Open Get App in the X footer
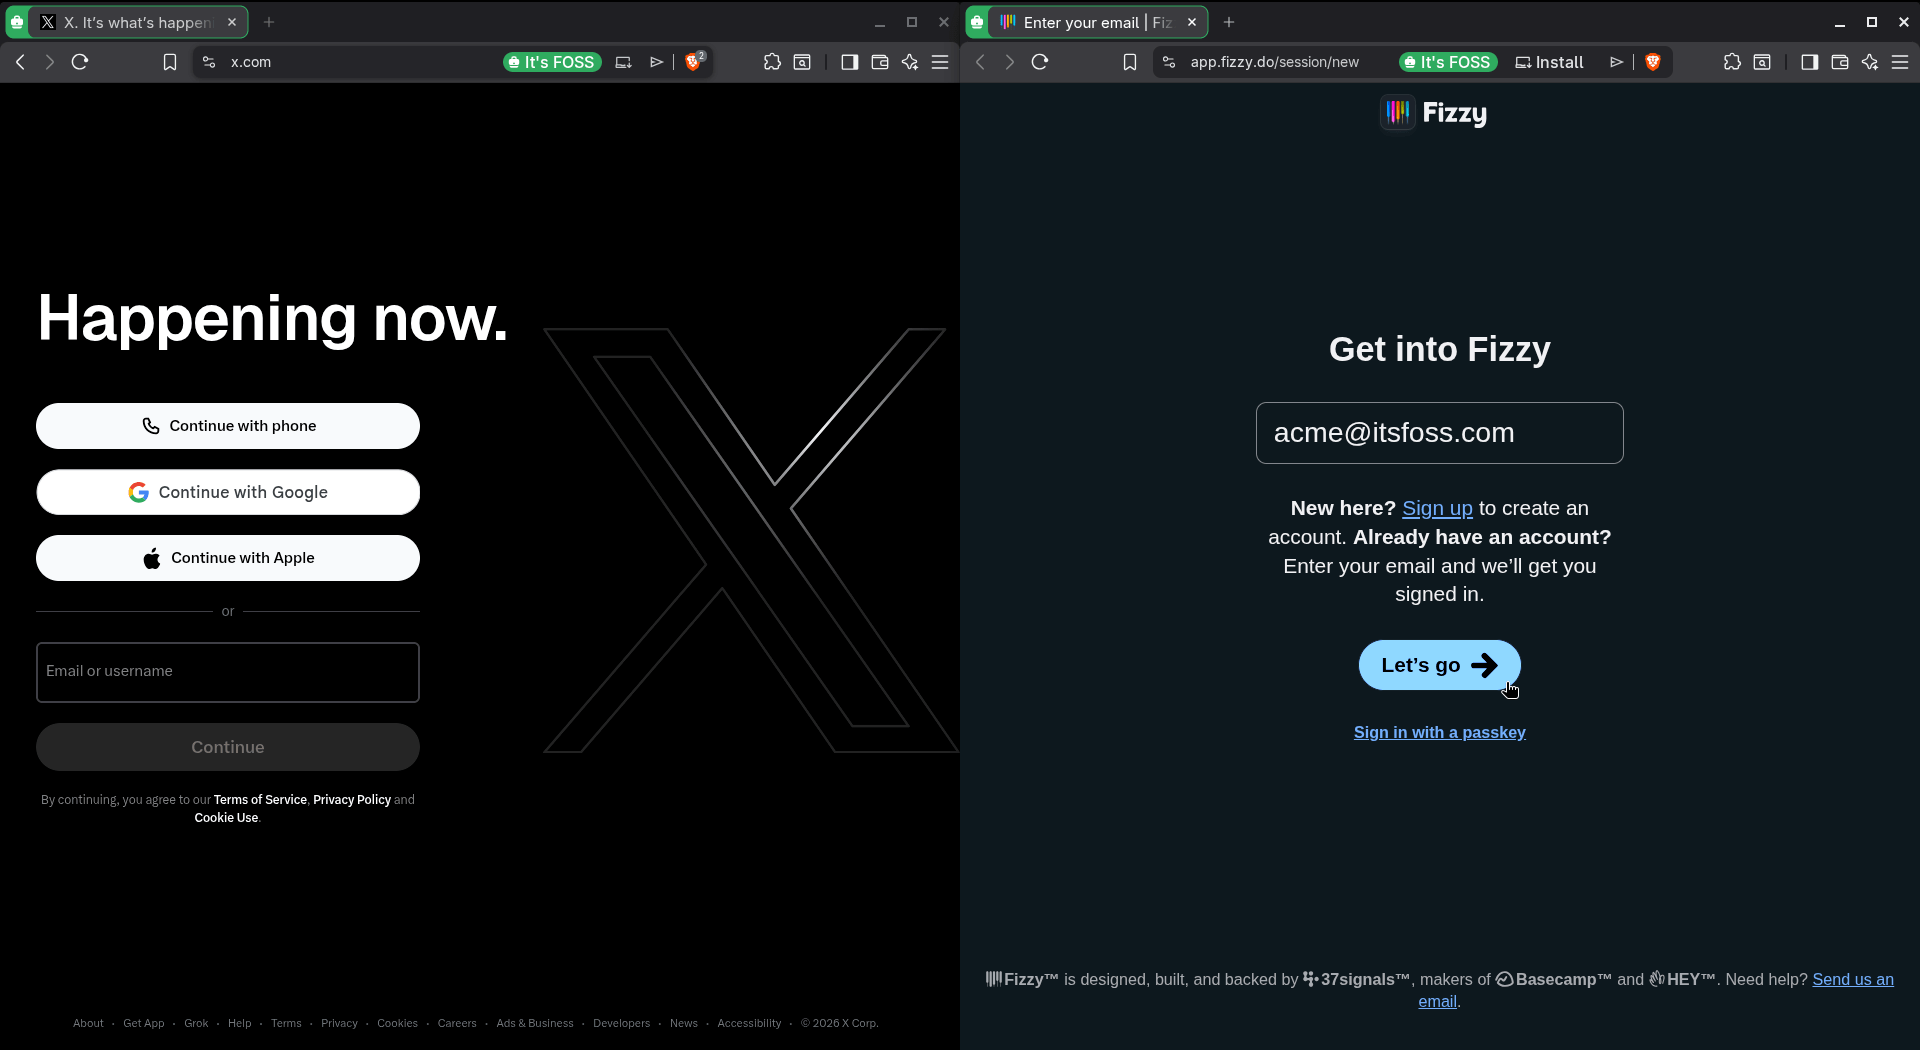Viewport: 1920px width, 1050px height. pos(144,1023)
